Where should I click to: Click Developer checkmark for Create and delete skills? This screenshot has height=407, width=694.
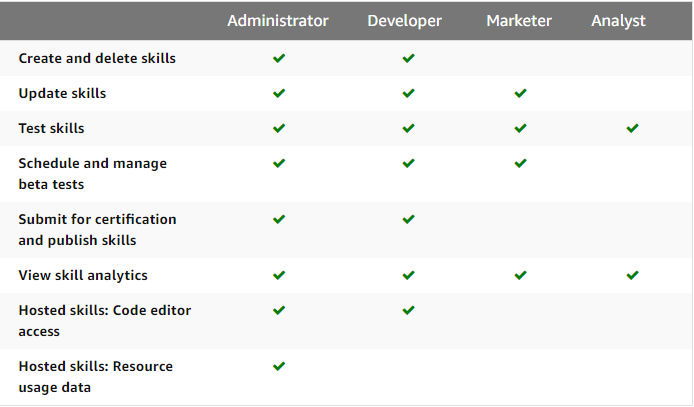click(x=409, y=58)
